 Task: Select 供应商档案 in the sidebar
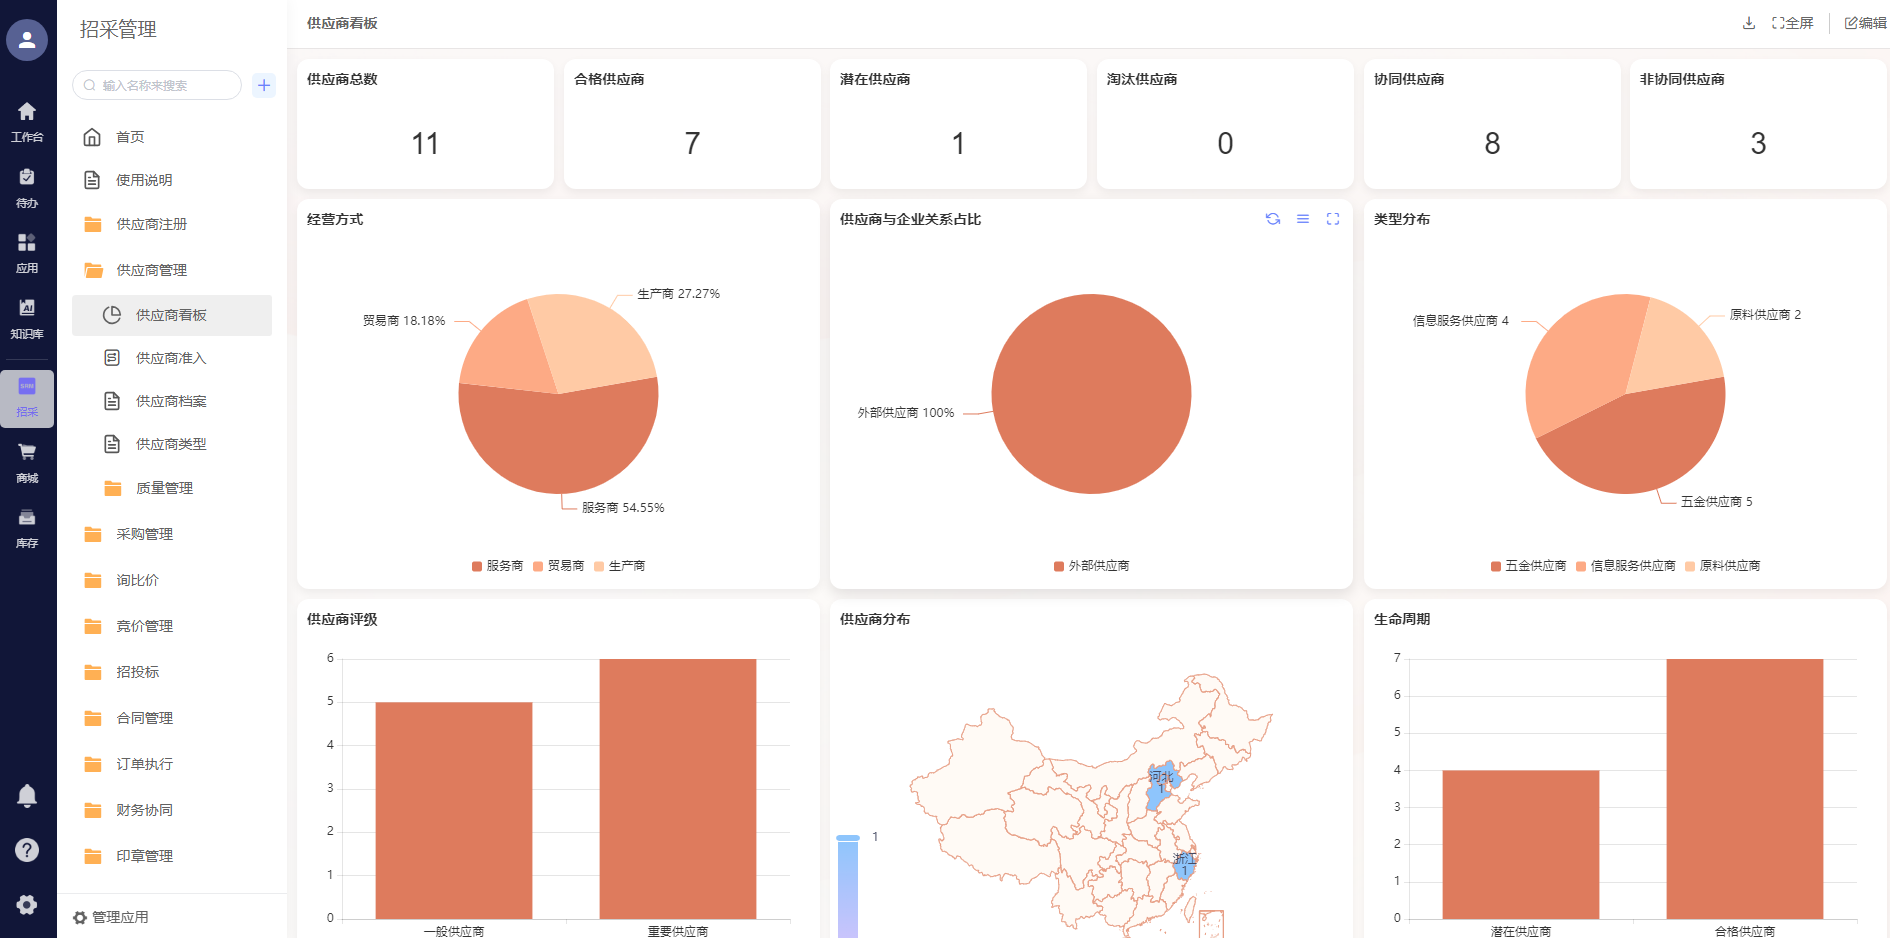click(x=170, y=401)
